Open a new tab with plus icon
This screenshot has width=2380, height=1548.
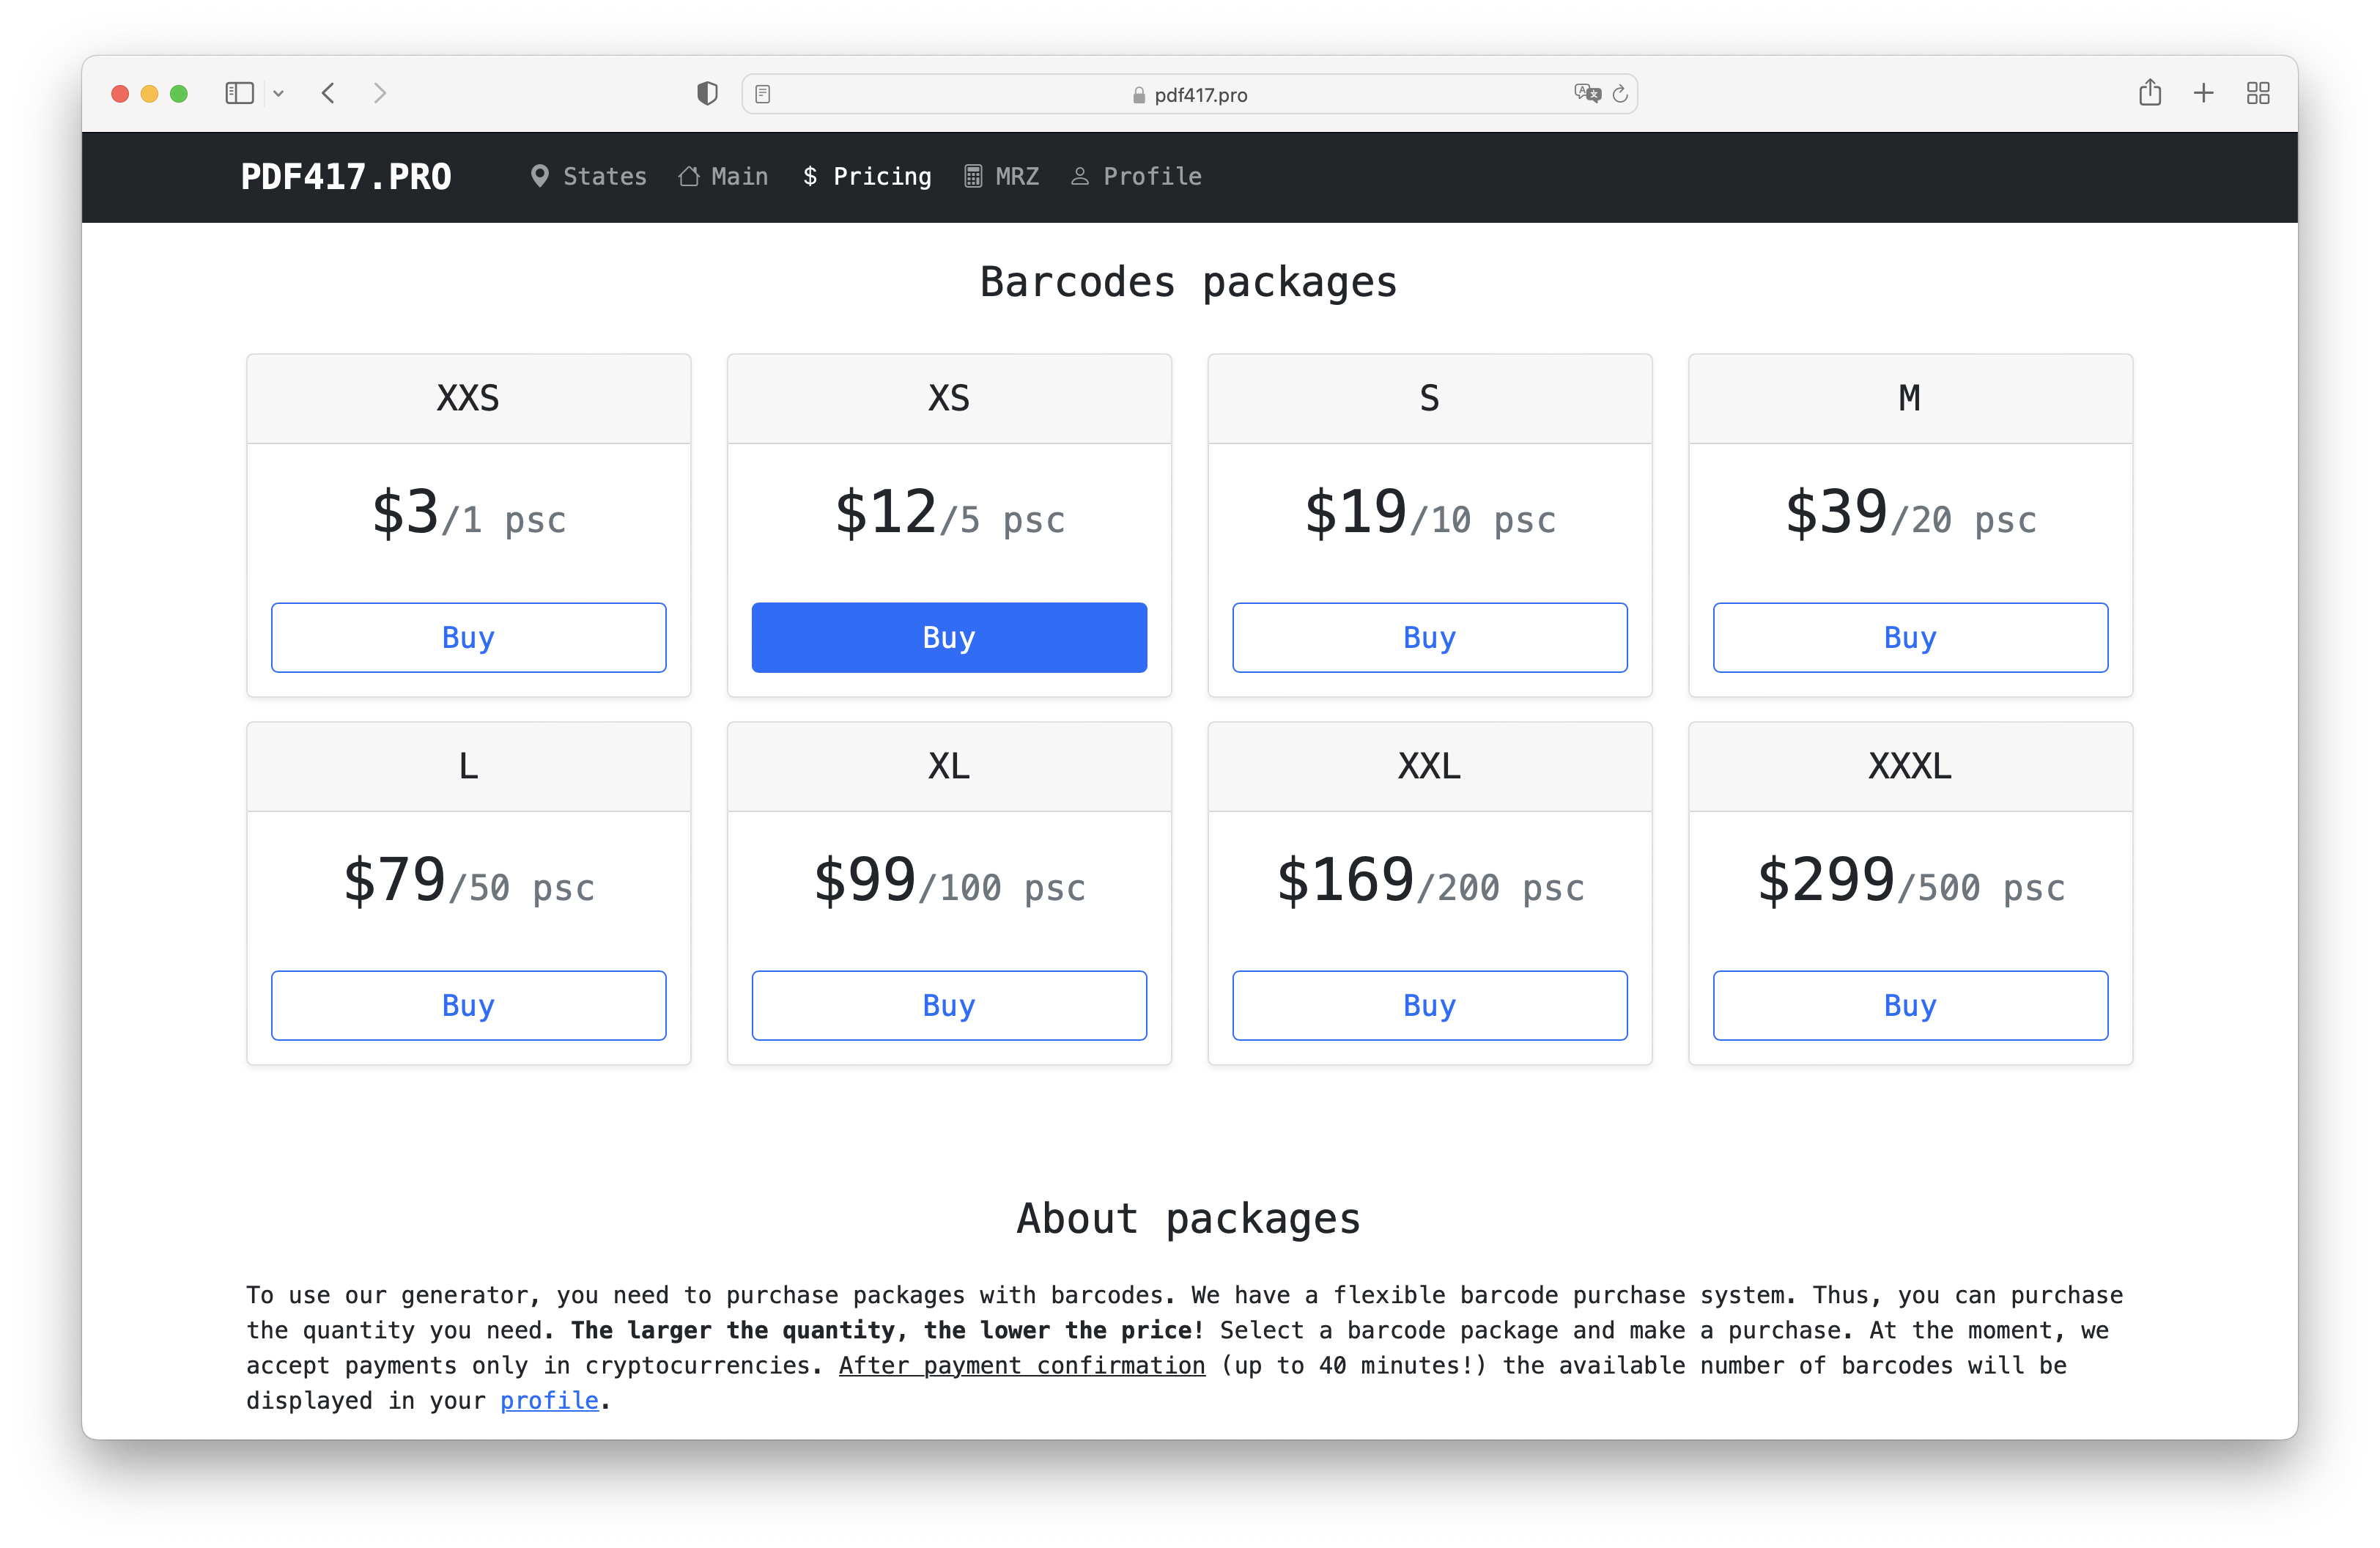tap(2204, 93)
